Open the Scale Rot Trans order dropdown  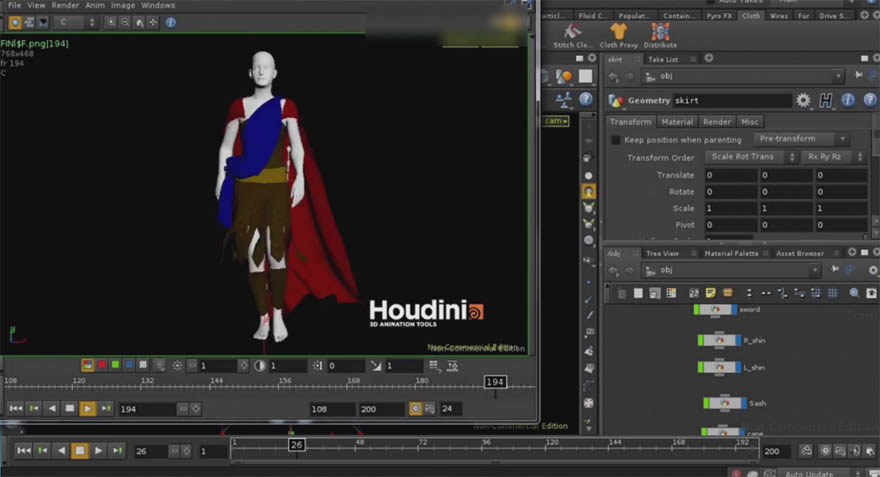click(x=751, y=157)
